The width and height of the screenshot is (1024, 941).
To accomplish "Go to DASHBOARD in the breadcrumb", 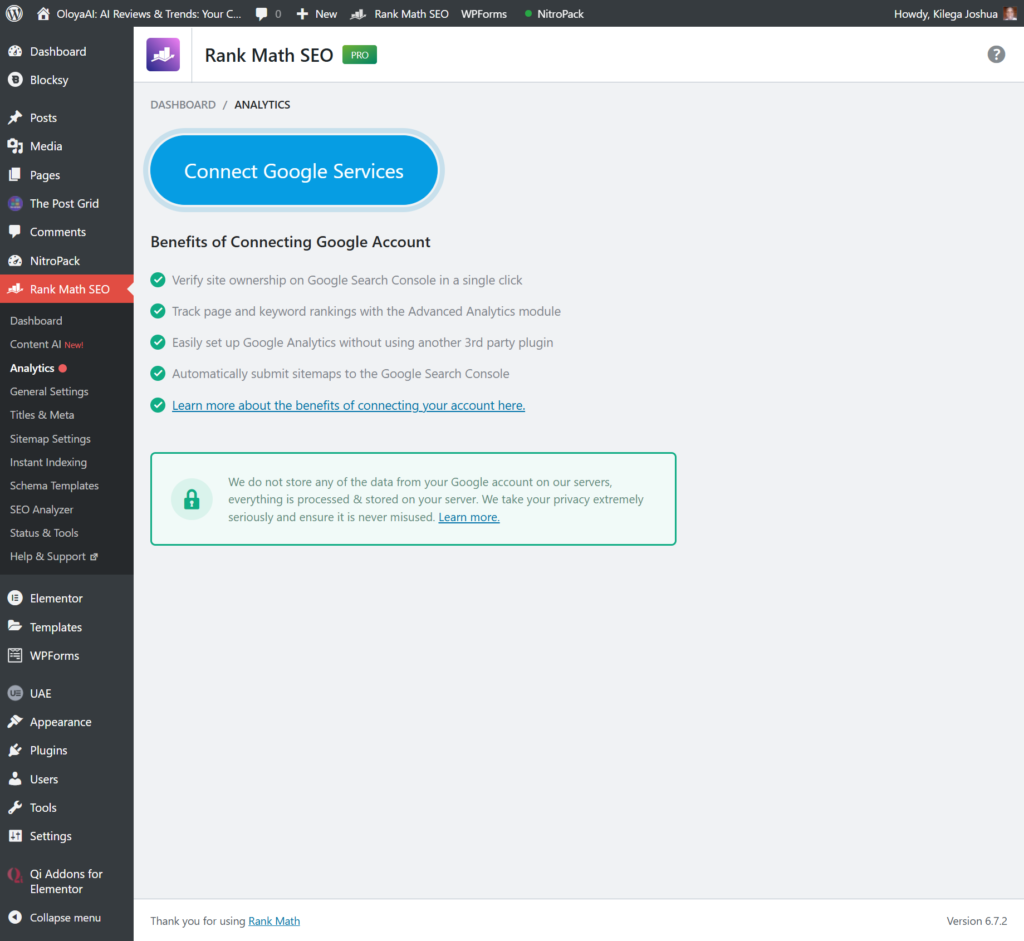I will coord(183,104).
